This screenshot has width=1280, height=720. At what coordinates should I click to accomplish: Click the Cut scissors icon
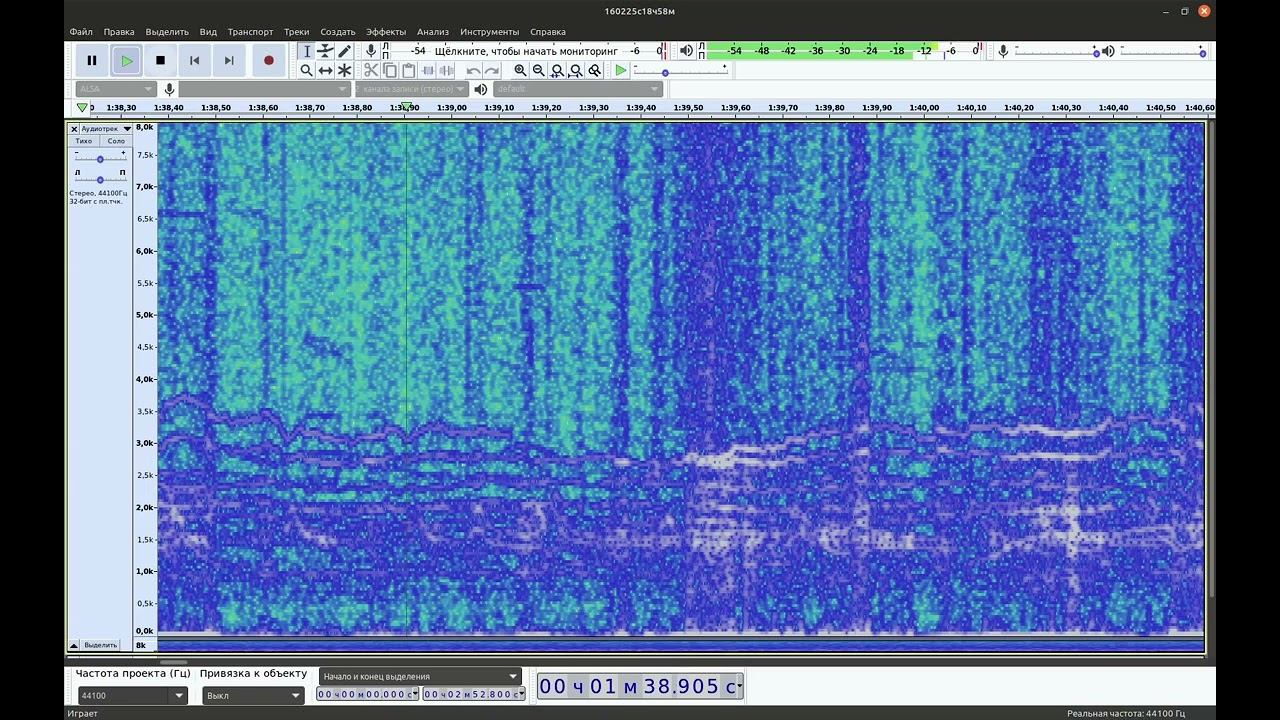[371, 70]
